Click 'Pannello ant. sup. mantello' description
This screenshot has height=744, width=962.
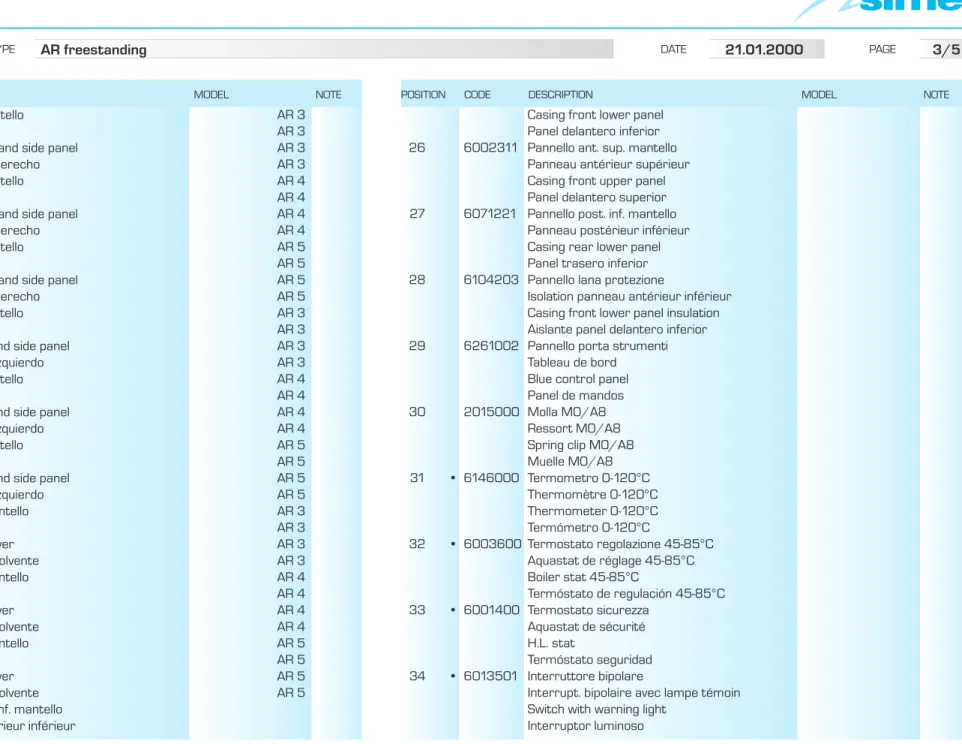pyautogui.click(x=602, y=148)
